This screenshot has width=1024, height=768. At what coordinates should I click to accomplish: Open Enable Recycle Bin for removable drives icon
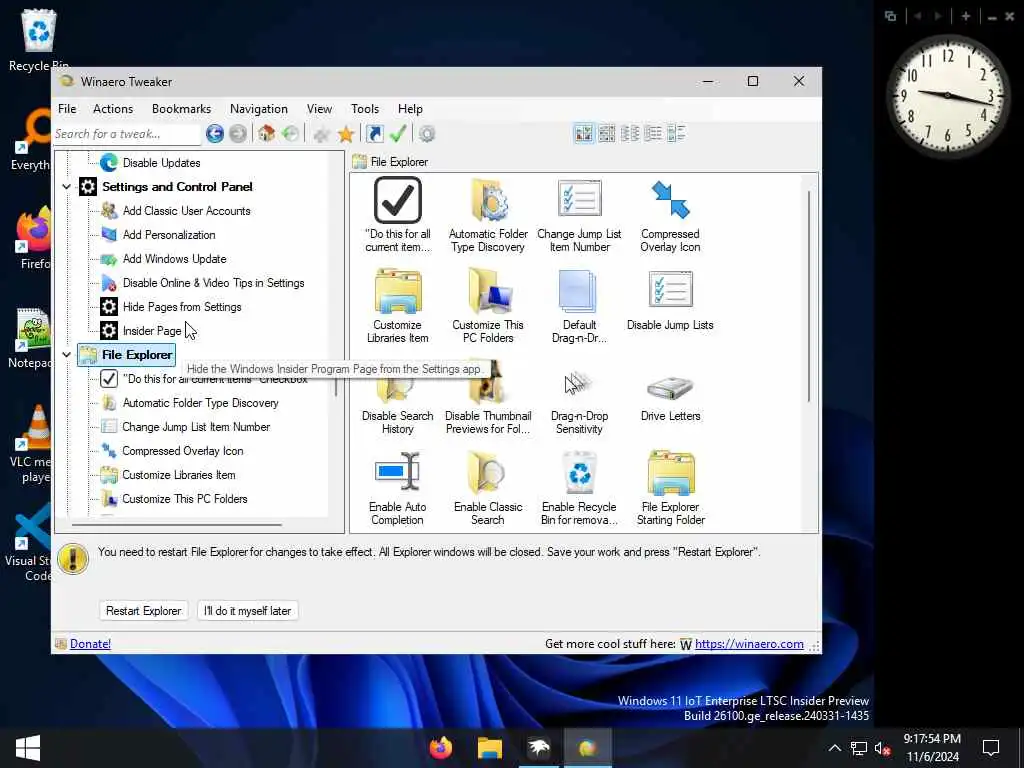tap(579, 487)
